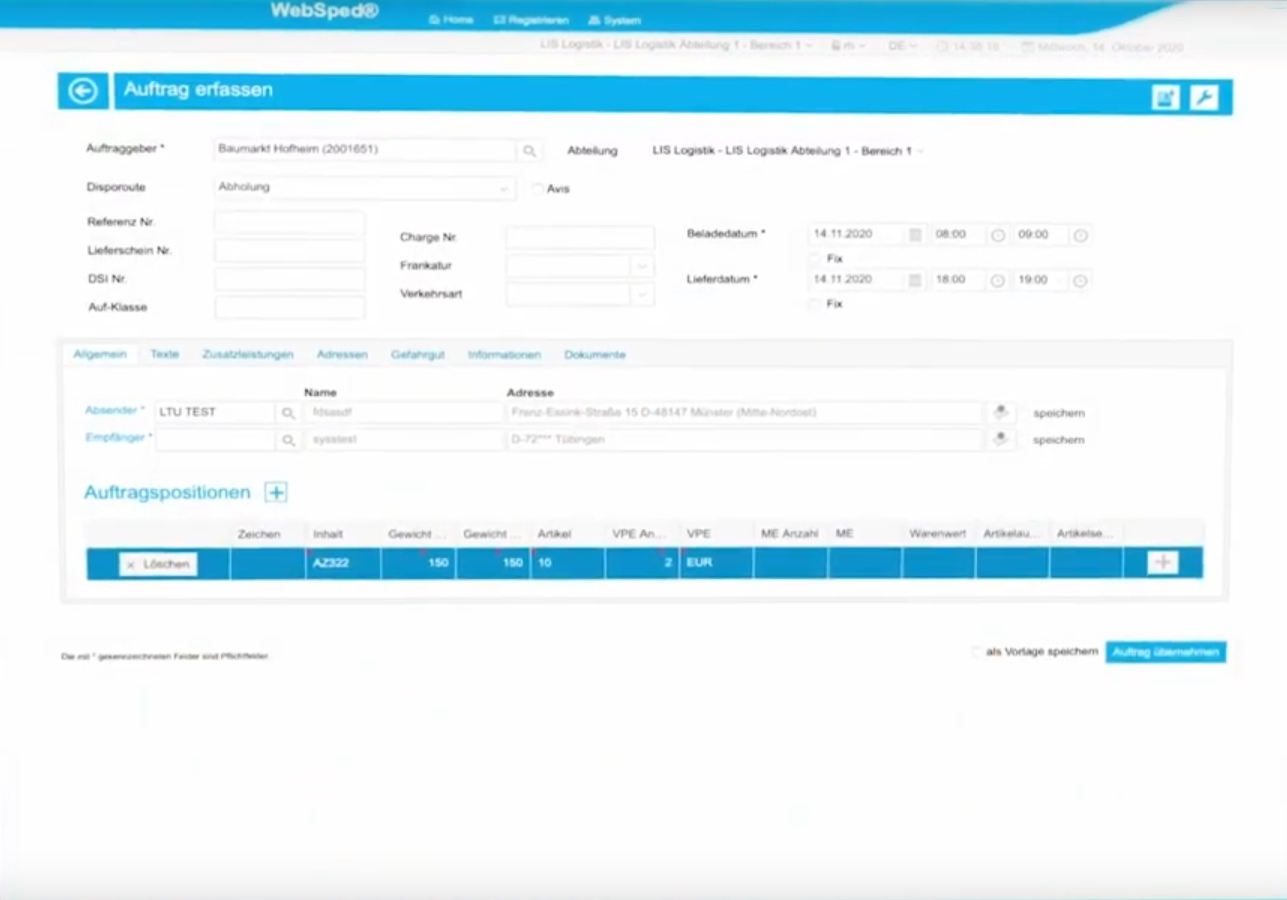Image resolution: width=1287 pixels, height=900 pixels.
Task: Select the VPE Anzahl cell showing 2
Action: (x=642, y=563)
